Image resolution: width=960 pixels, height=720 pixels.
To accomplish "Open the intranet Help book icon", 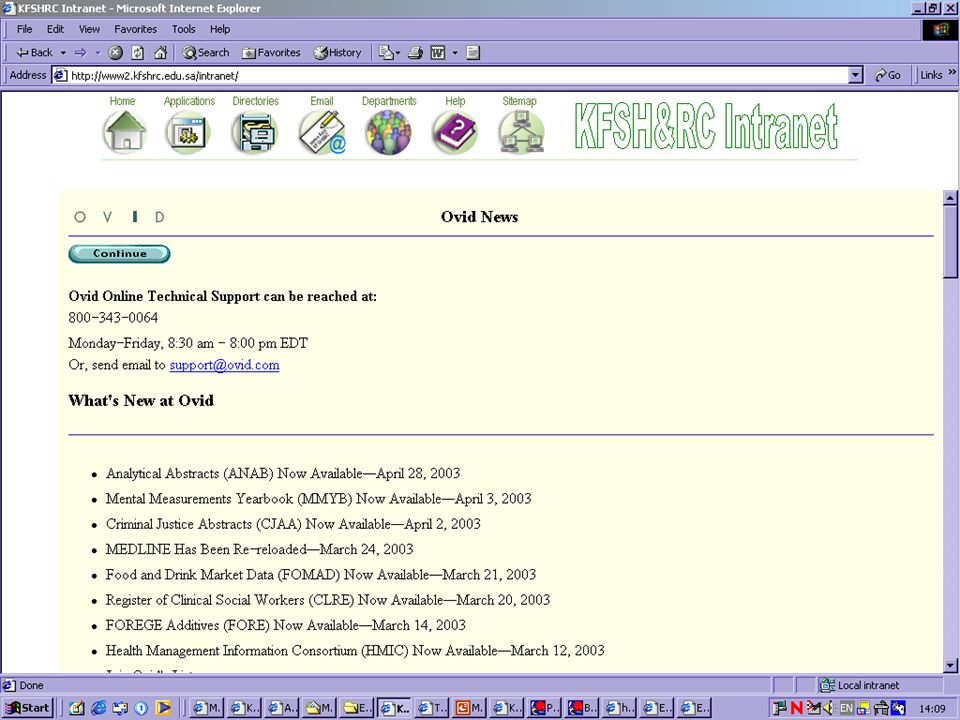I will (x=455, y=132).
